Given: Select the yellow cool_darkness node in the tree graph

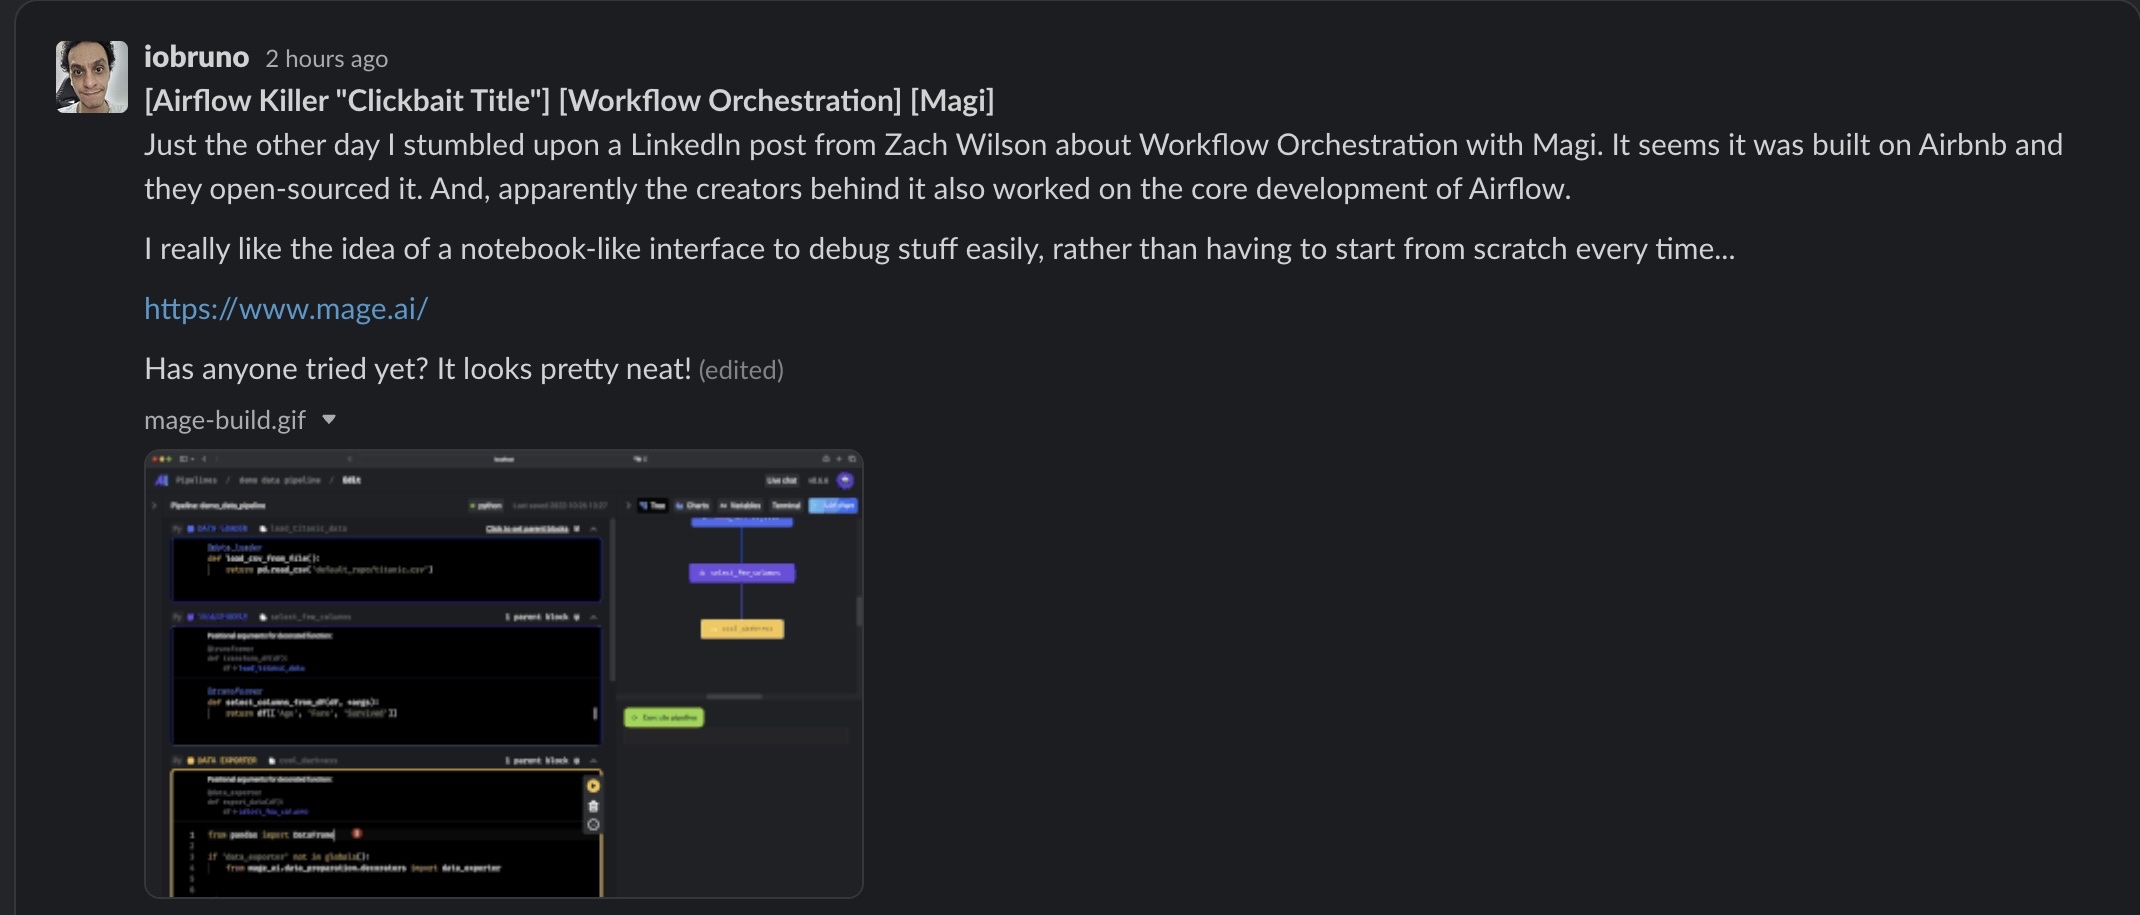Looking at the screenshot, I should [x=742, y=629].
